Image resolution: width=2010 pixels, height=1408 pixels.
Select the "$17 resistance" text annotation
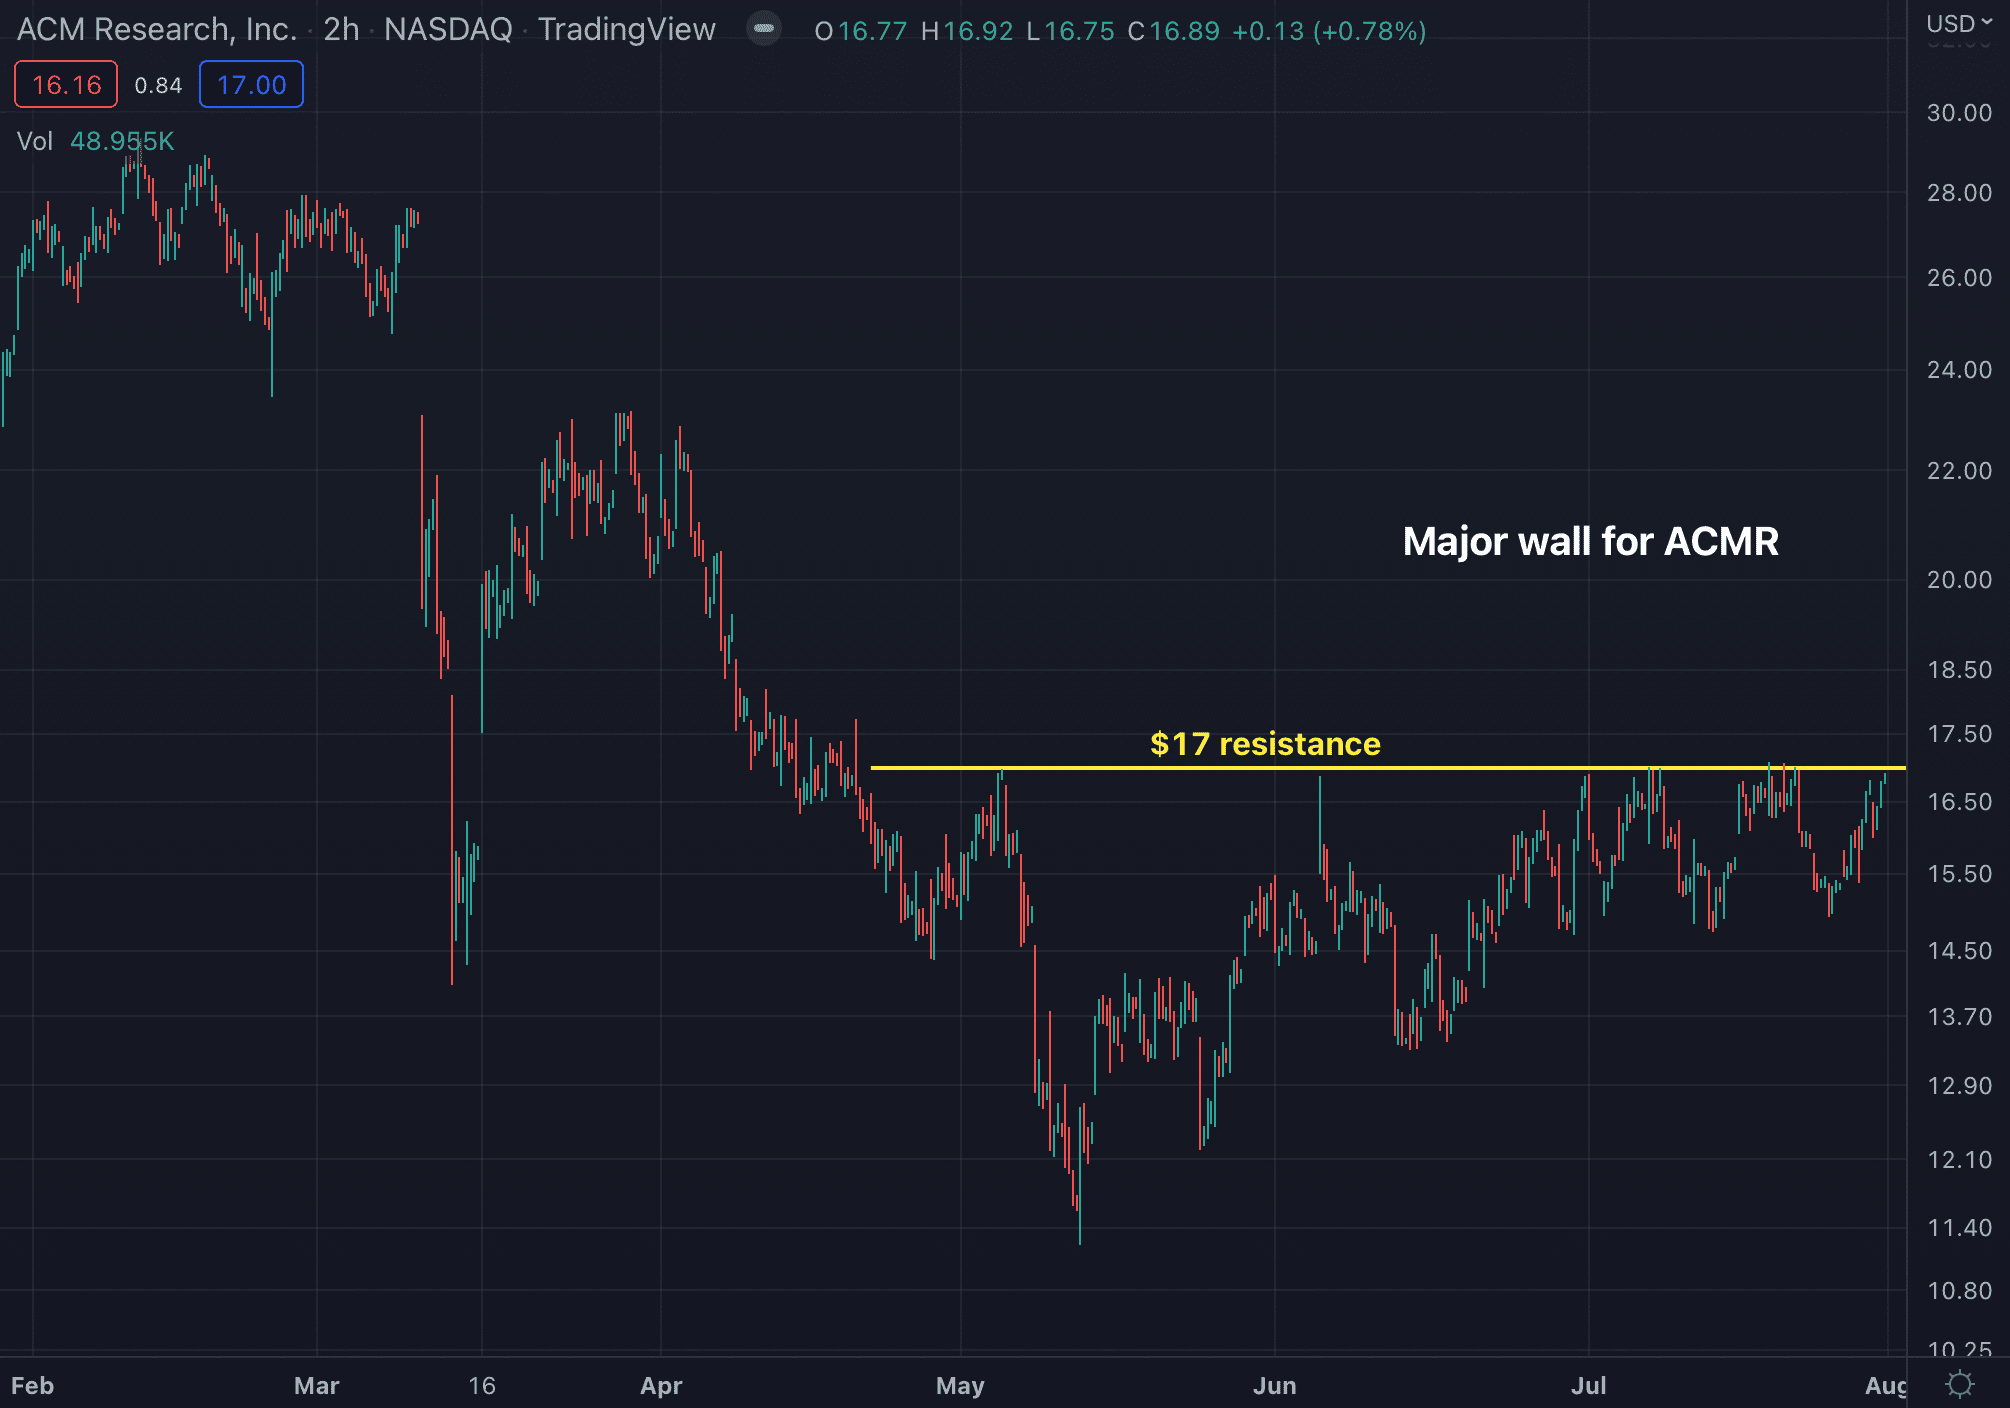coord(1265,744)
